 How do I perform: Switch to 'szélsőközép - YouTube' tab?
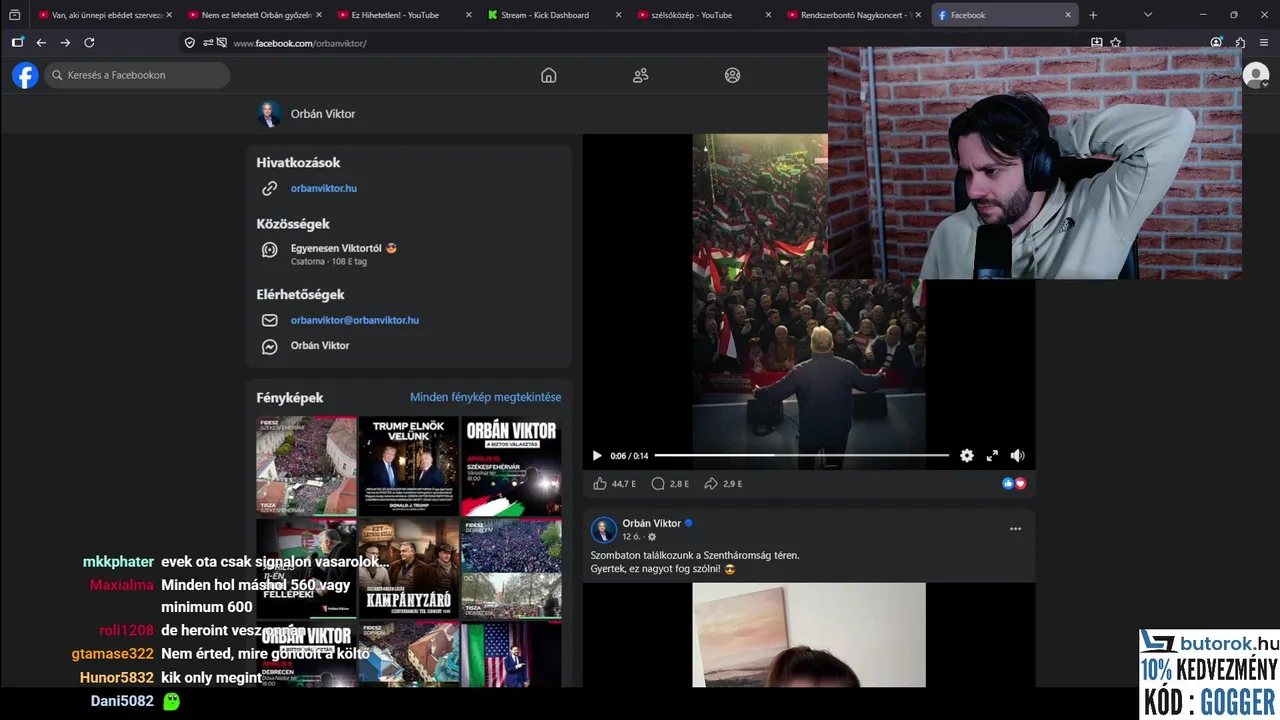tap(703, 15)
